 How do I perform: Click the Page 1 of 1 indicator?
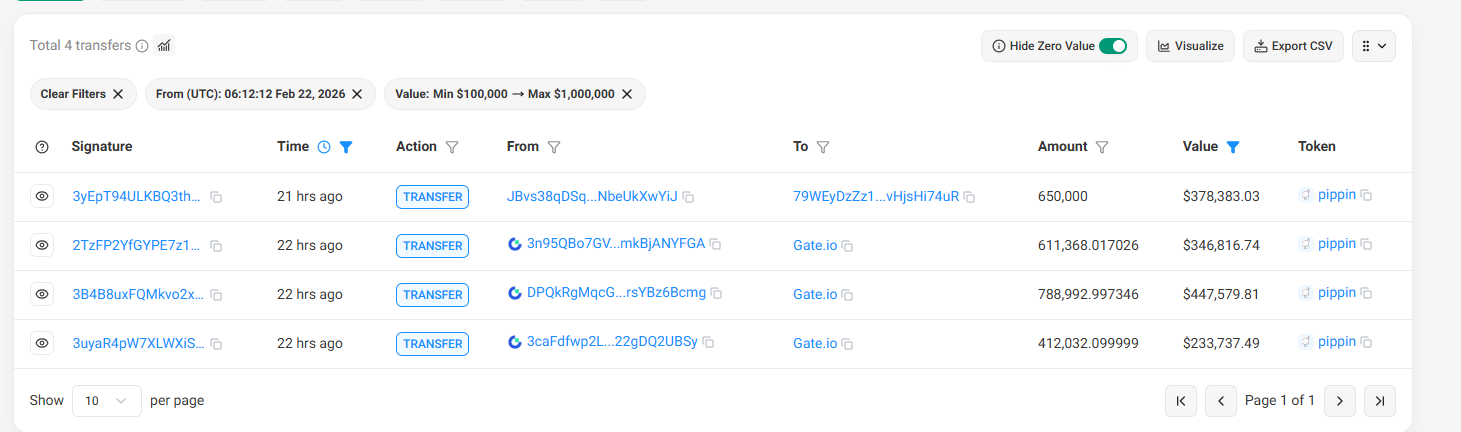(x=1280, y=400)
